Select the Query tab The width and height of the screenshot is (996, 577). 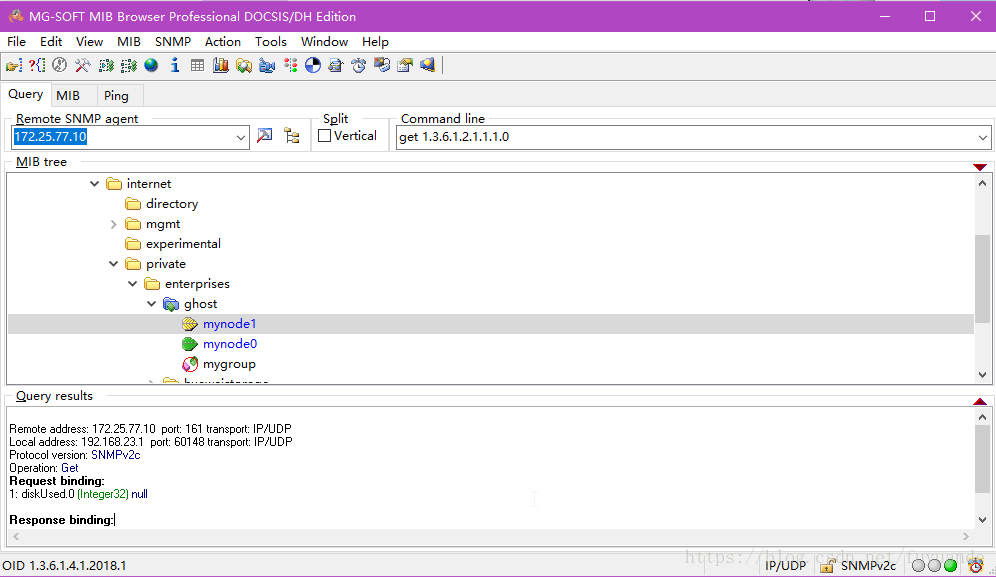(x=25, y=94)
